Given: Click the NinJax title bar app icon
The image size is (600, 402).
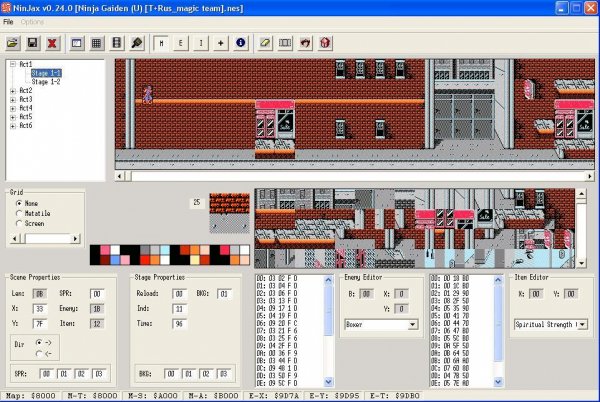Looking at the screenshot, I should (x=6, y=8).
